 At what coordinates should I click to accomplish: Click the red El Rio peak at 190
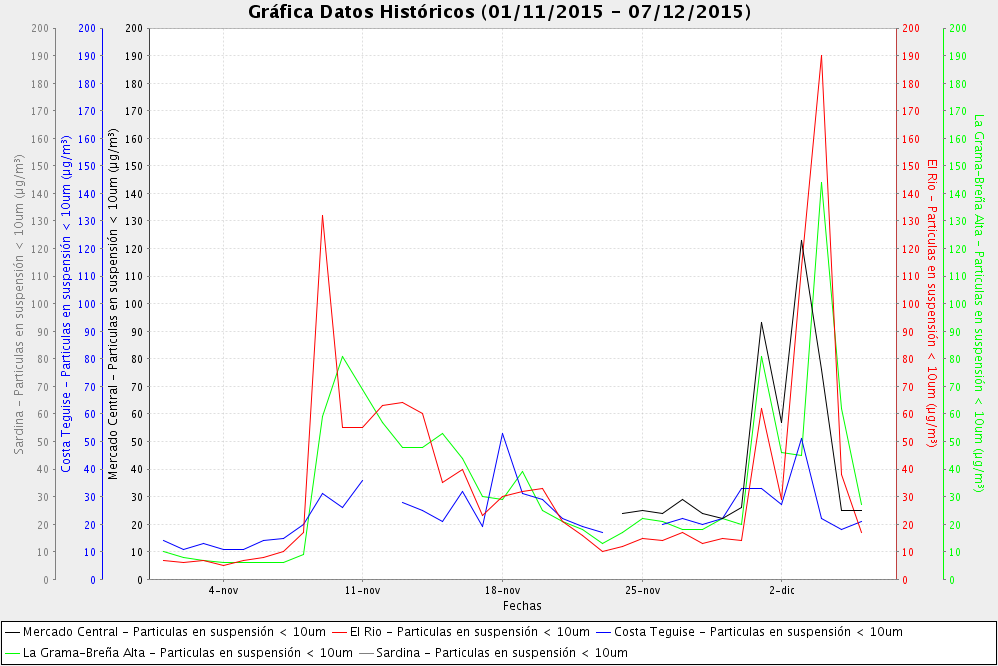click(x=821, y=56)
